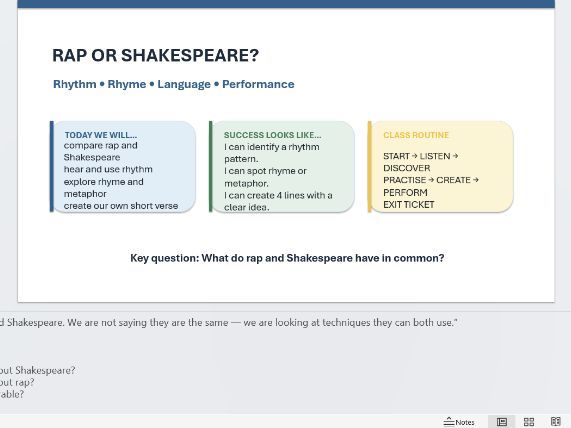This screenshot has width=571, height=428.
Task: Click the 'Rhythm • Rhyme • Language • Performance' subtitle
Action: 174,84
